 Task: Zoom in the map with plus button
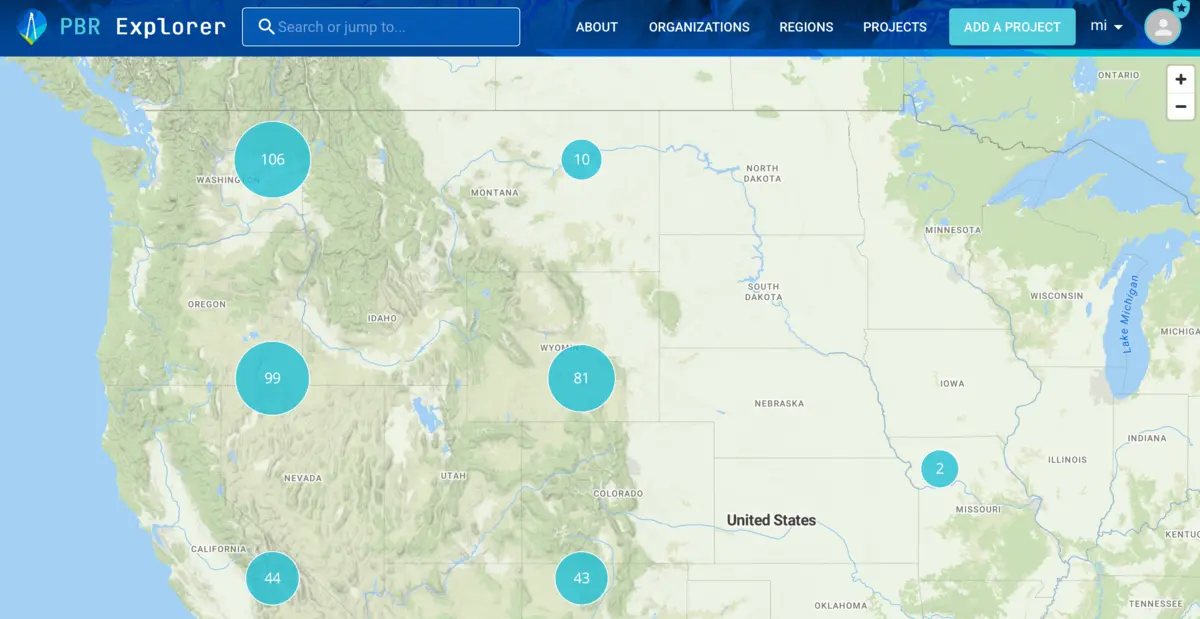[1181, 80]
